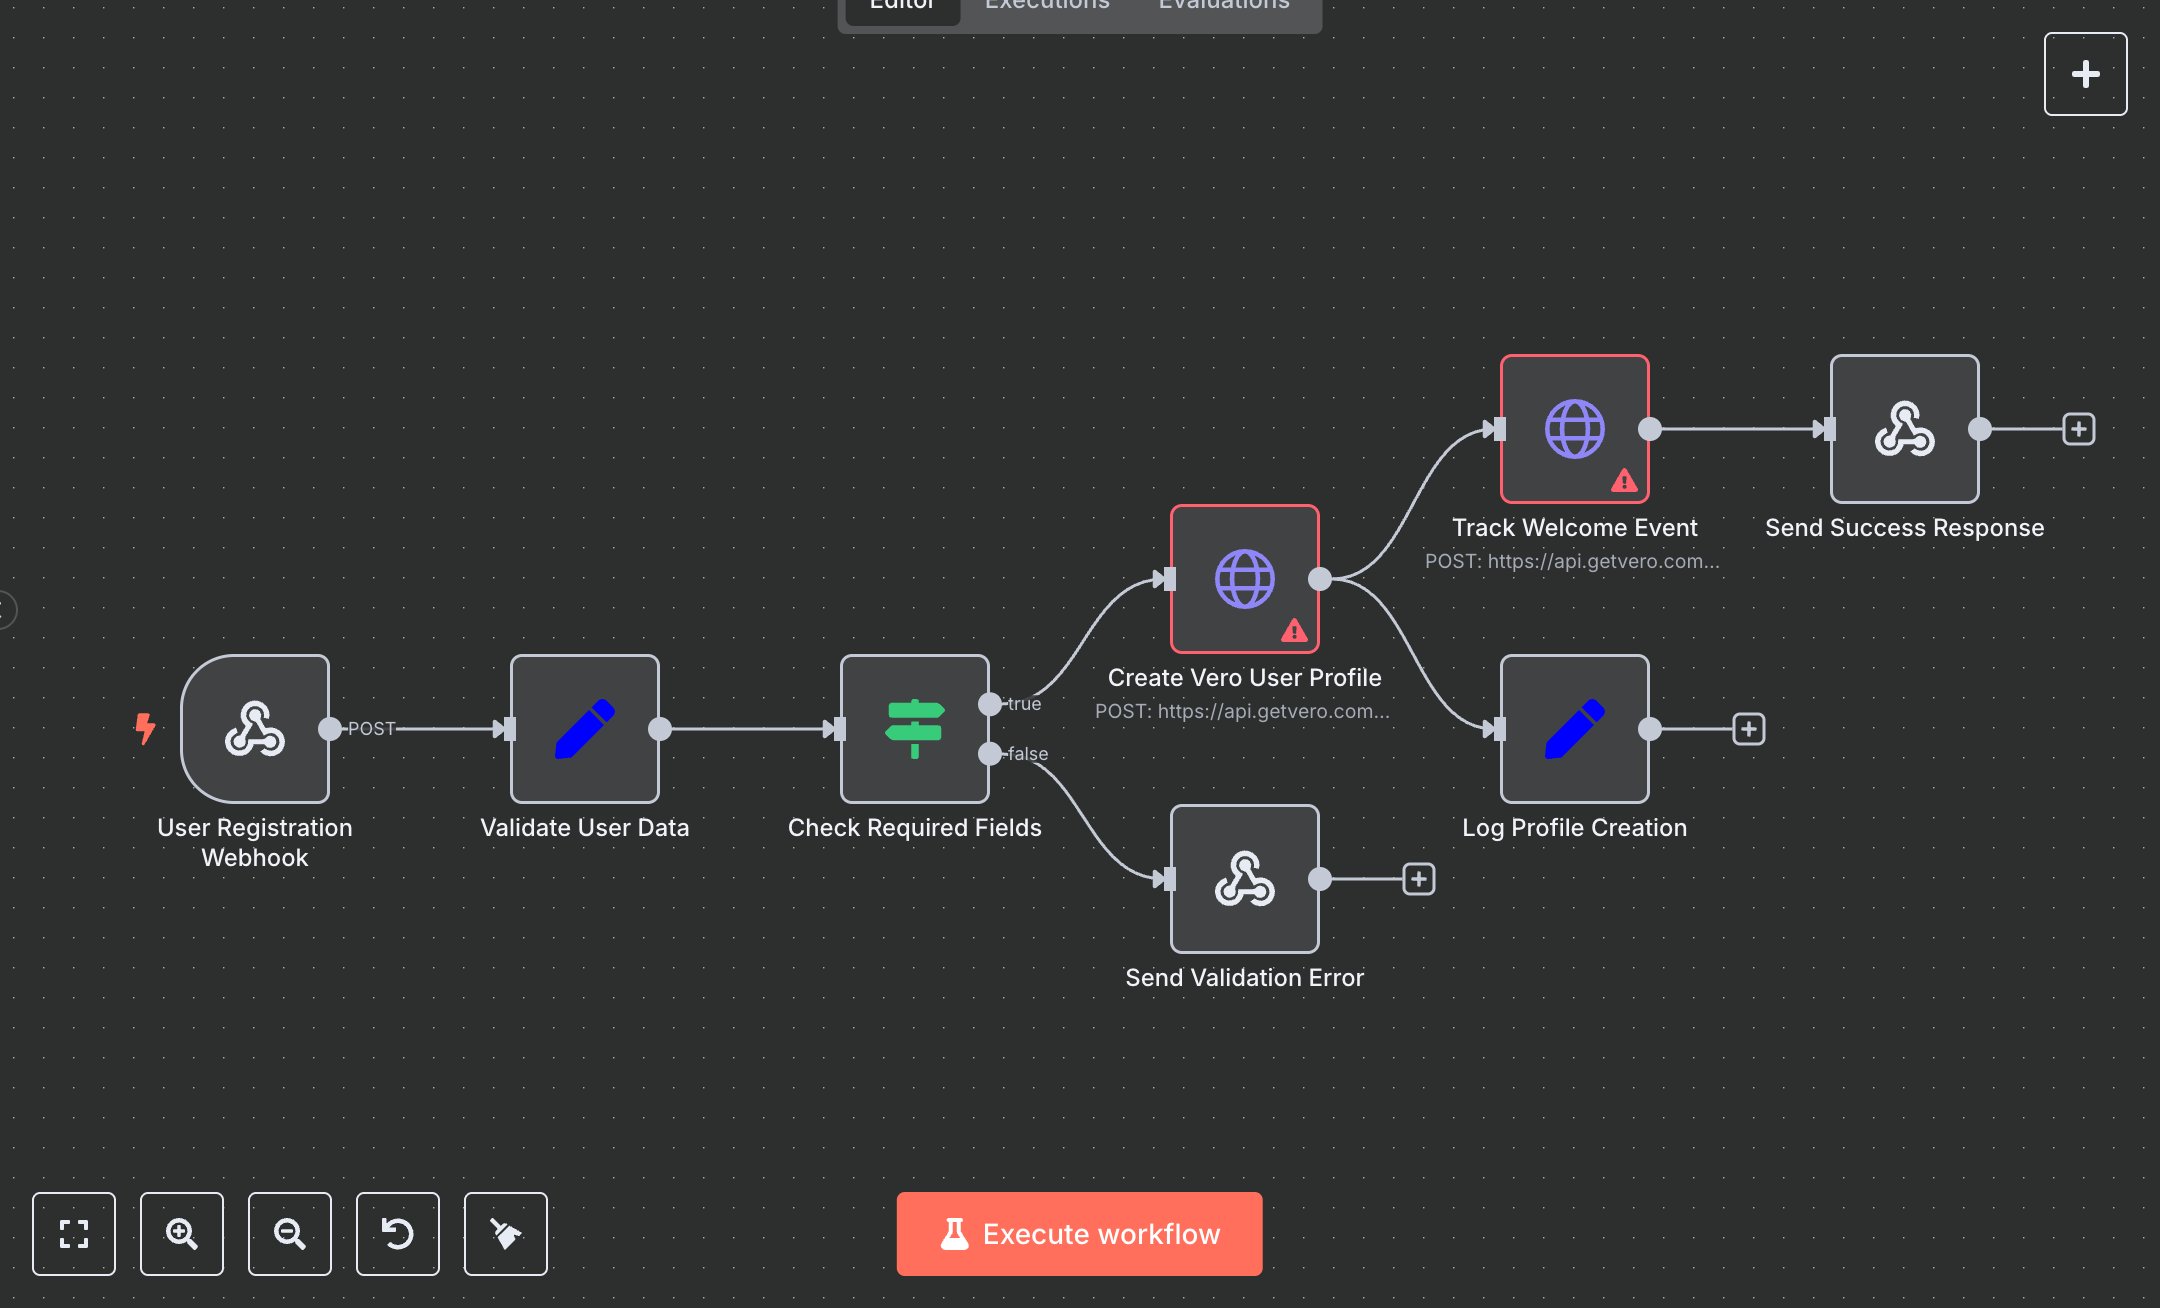Screen dimensions: 2160x1308
Task: Execute the workflow
Action: [x=1079, y=1233]
